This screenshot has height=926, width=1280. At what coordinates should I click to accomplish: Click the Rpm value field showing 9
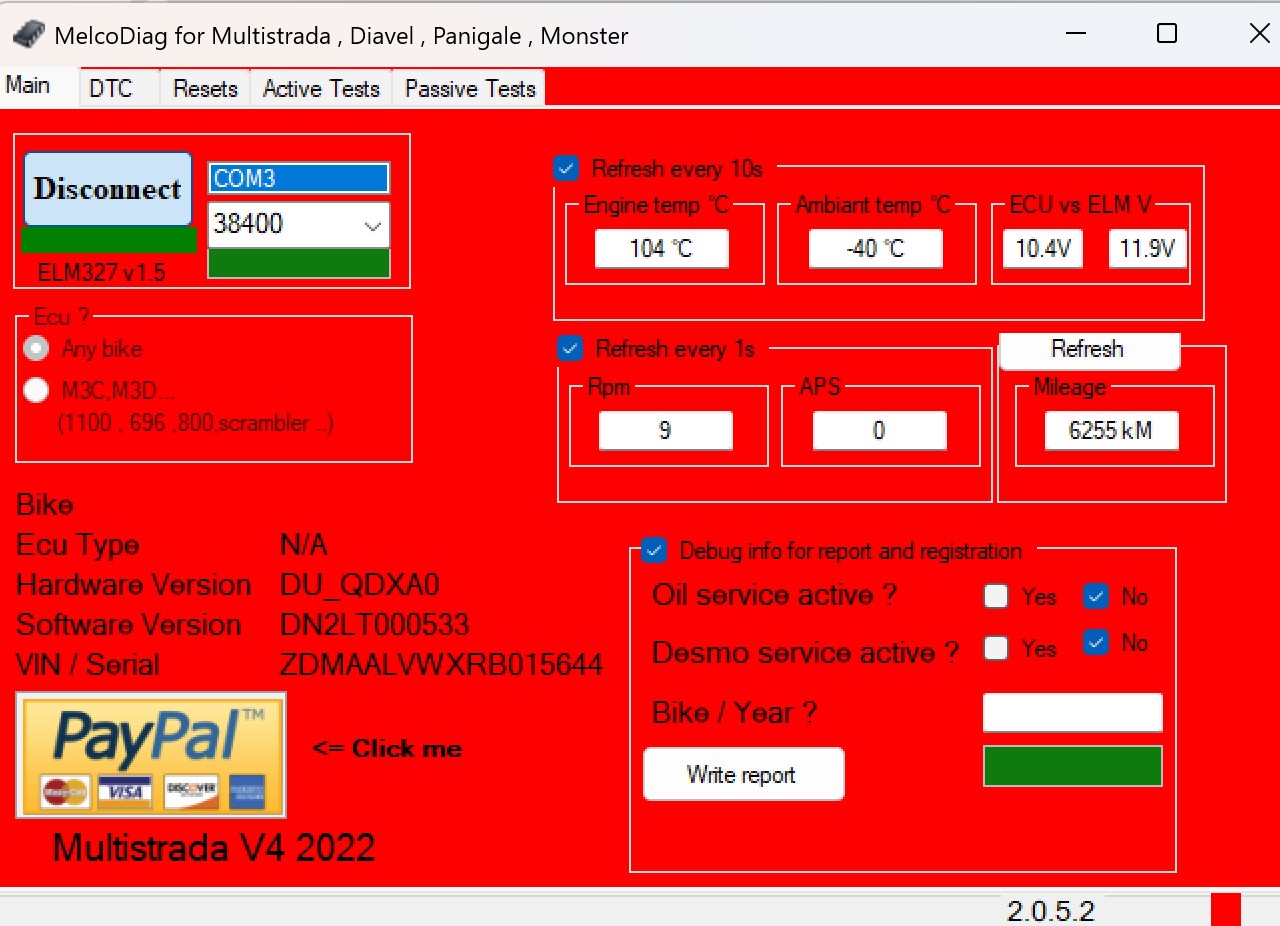665,430
